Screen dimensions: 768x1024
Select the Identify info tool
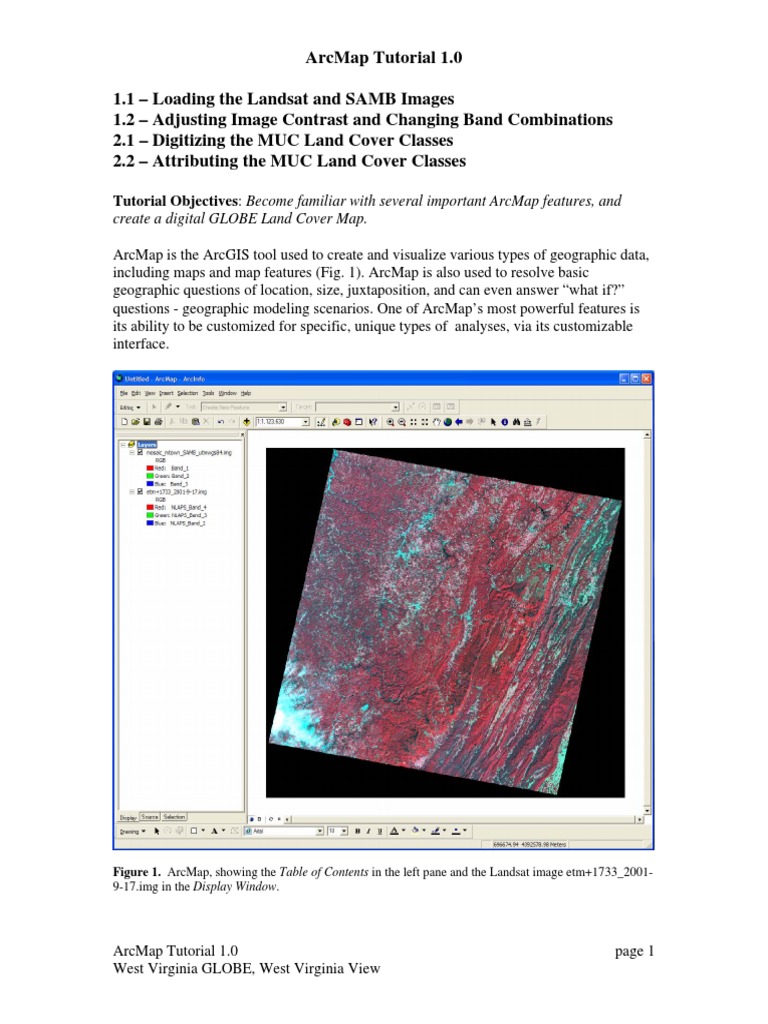[x=504, y=422]
